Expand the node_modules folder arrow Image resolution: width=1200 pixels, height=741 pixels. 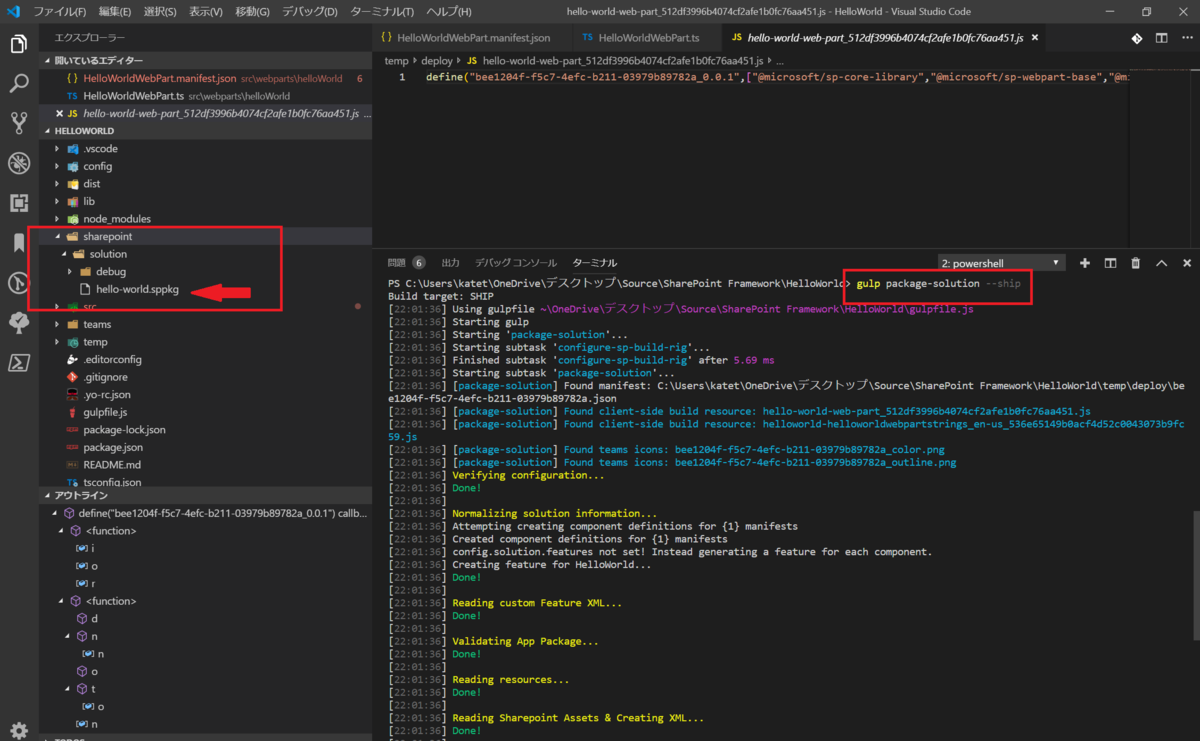click(x=57, y=219)
